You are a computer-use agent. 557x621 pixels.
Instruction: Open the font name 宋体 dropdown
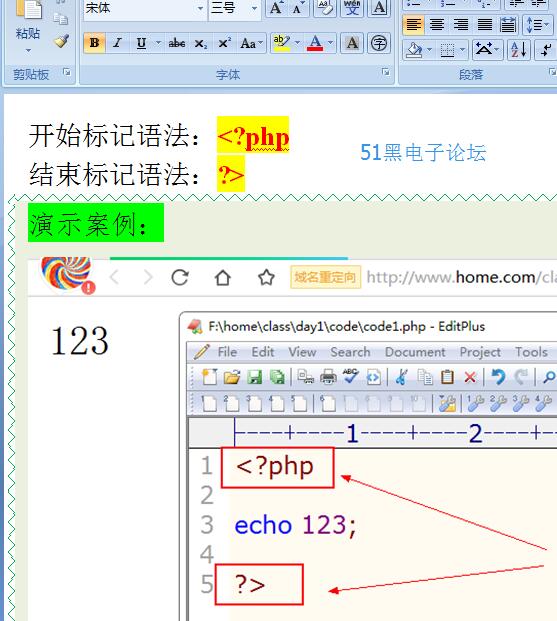click(x=200, y=8)
